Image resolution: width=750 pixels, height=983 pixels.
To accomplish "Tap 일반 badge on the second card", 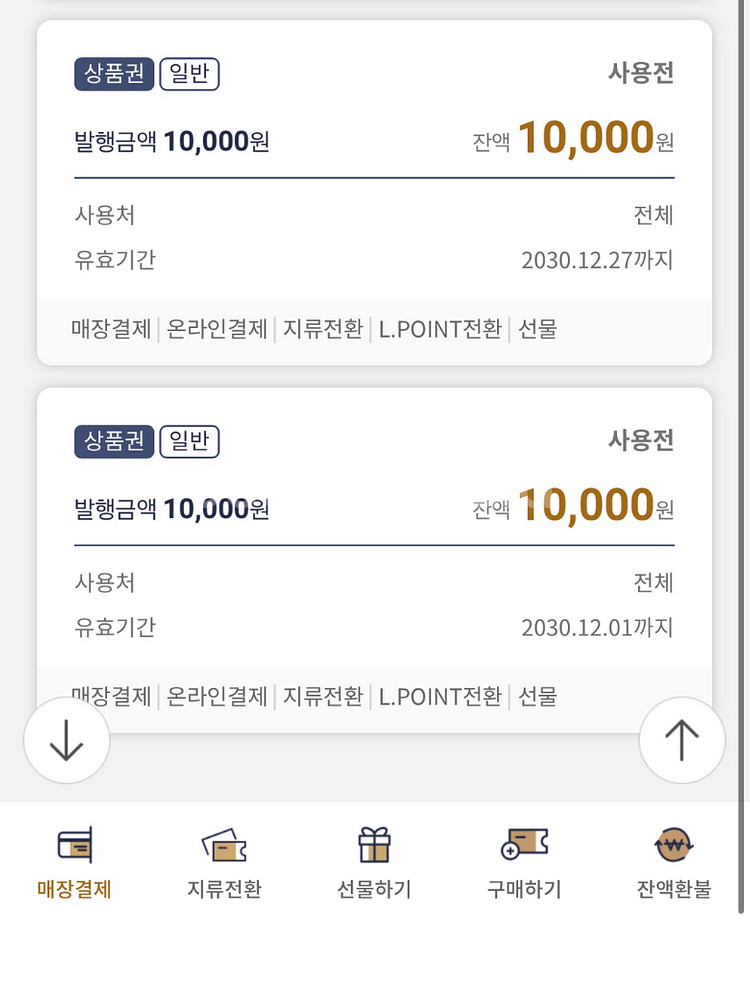I will click(x=189, y=442).
